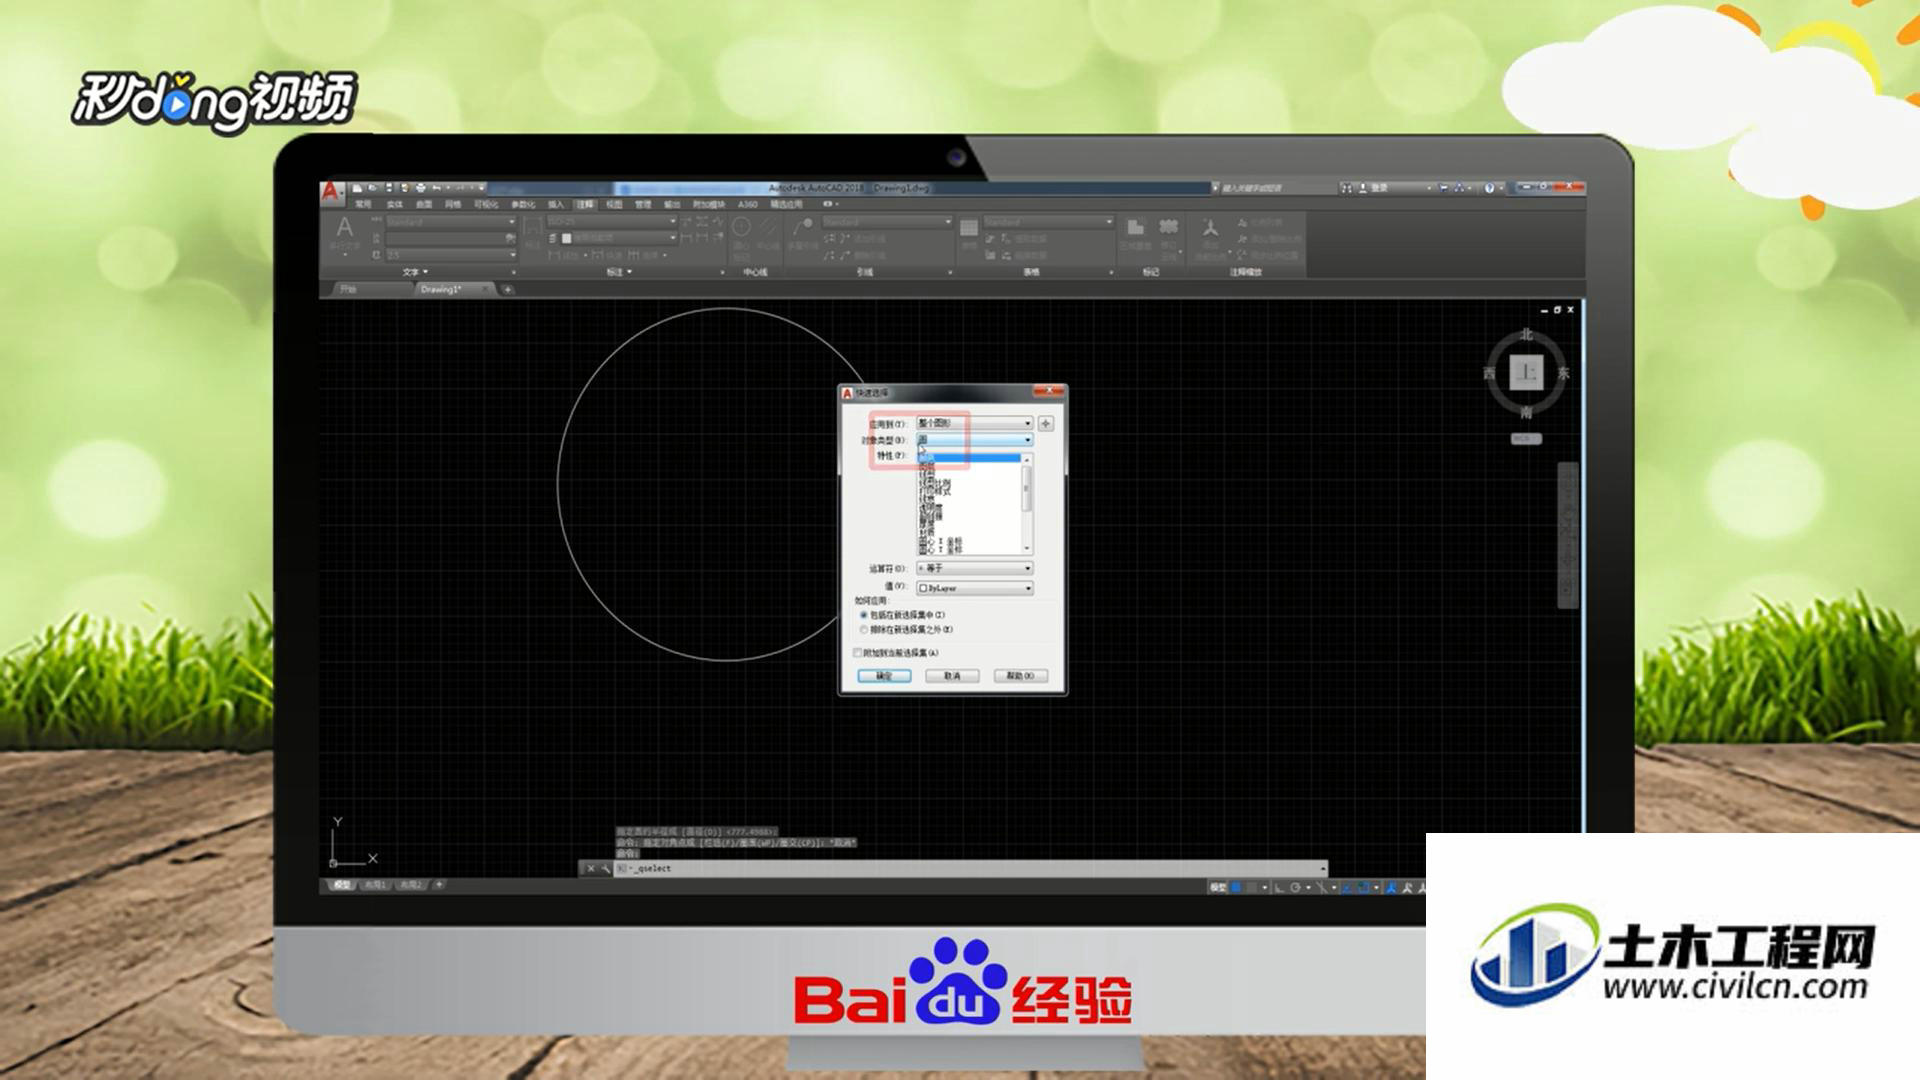The image size is (1920, 1080).
Task: Expand the Operator dropdown
Action: (975, 568)
